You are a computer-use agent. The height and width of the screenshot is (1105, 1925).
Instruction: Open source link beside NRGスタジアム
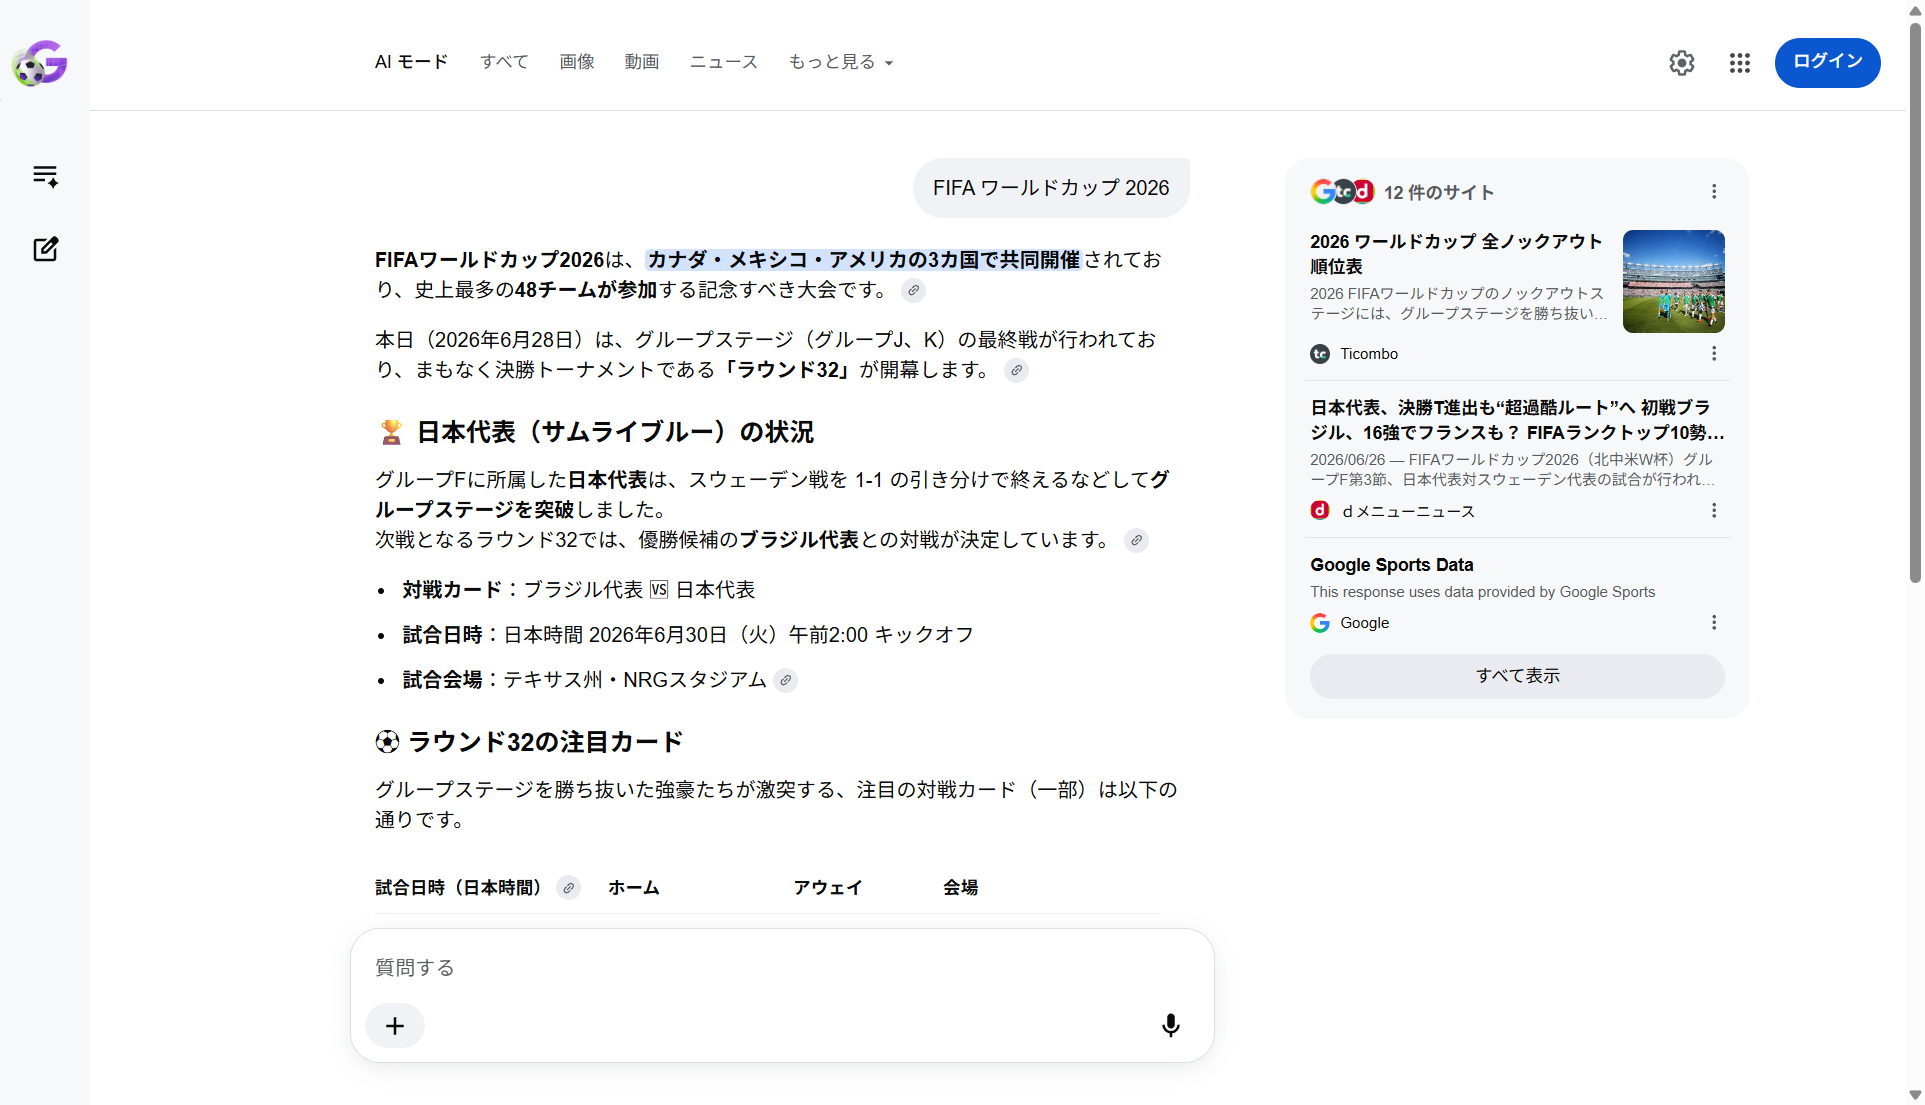click(786, 680)
